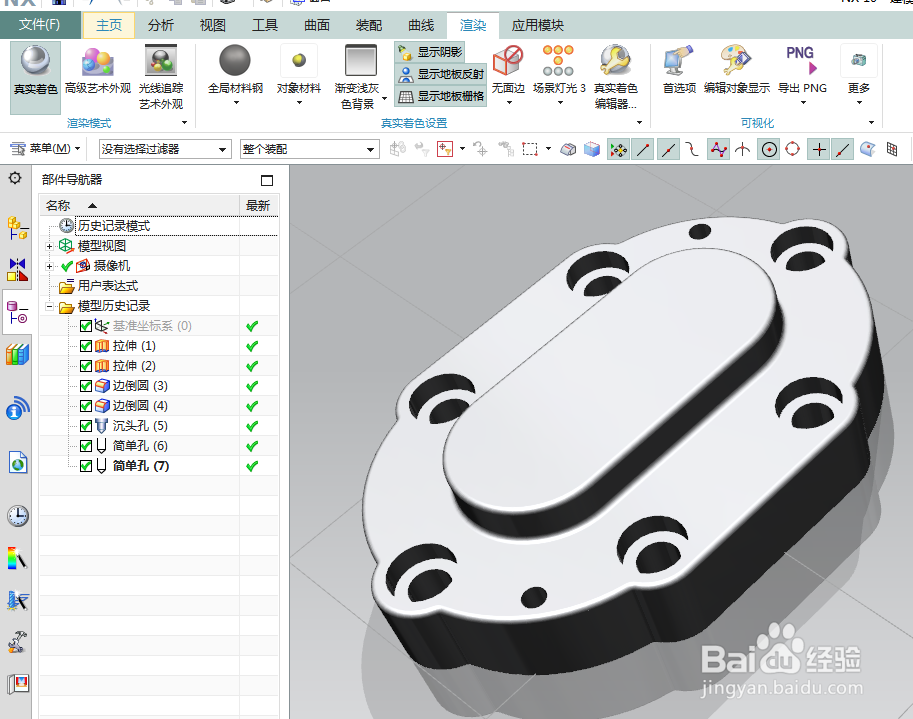Click the rectangle selection toolbar icon

click(530, 150)
